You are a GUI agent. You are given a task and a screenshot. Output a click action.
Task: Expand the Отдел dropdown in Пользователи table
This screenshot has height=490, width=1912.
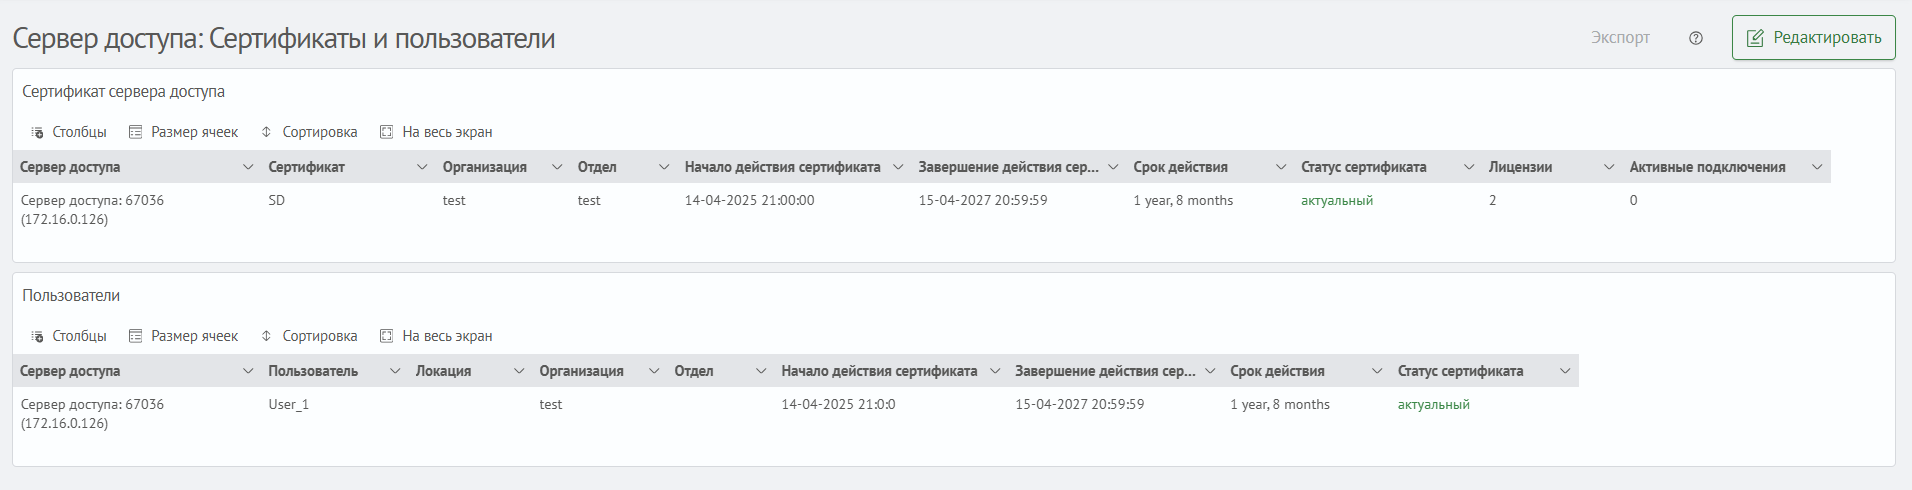[x=761, y=371]
